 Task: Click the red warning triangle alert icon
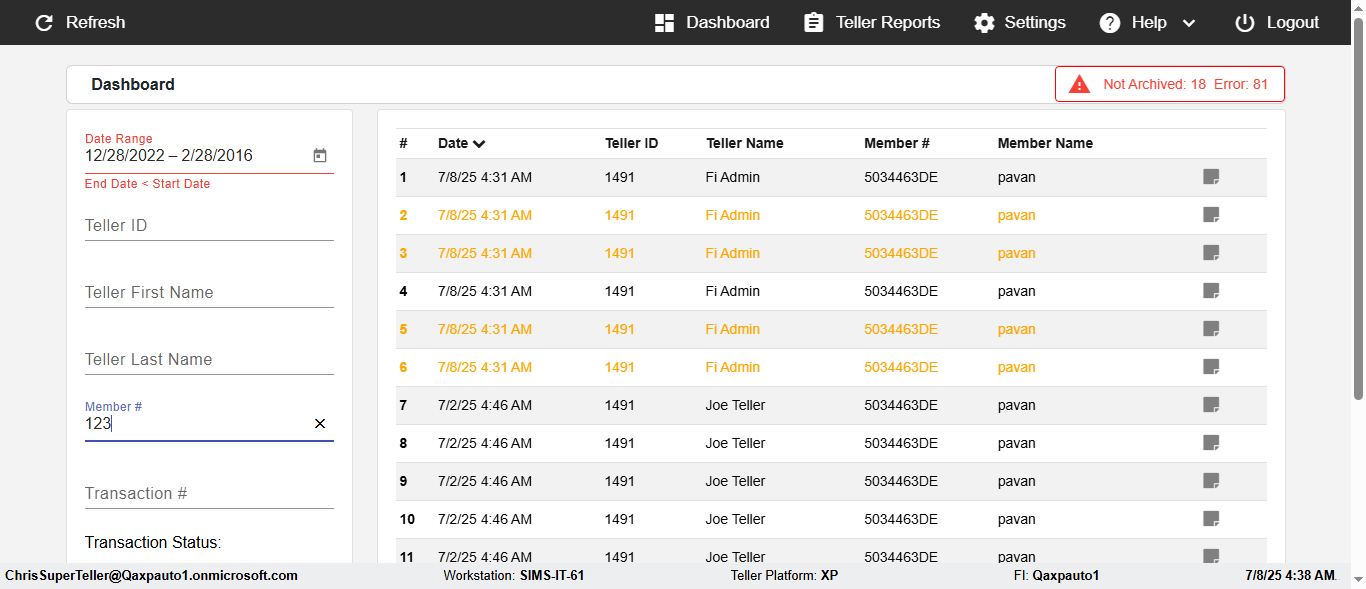coord(1079,84)
